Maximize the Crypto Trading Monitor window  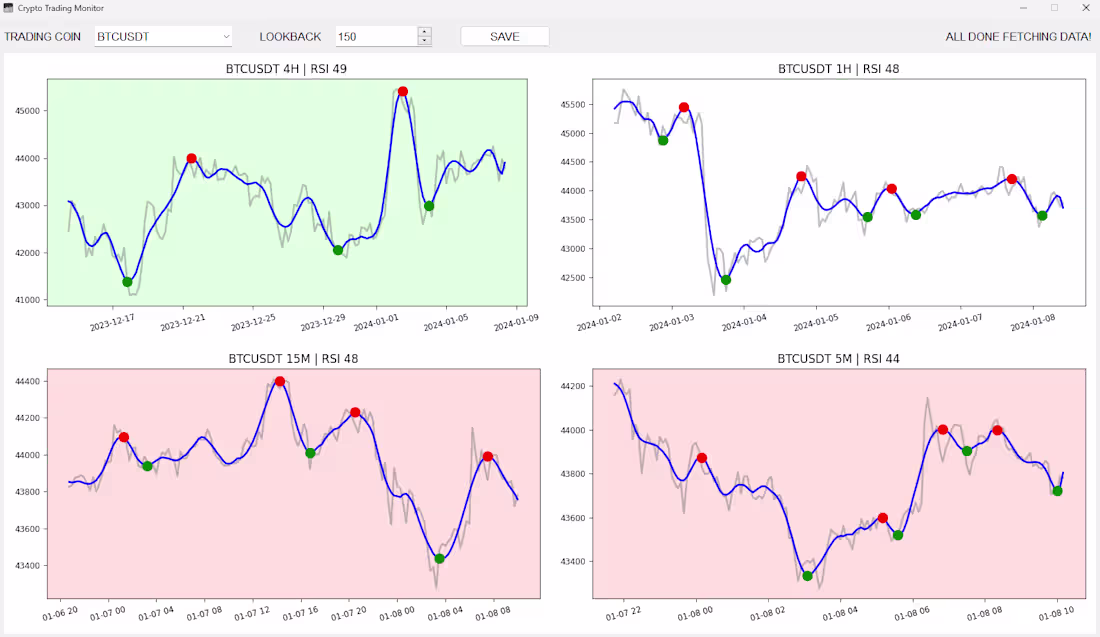point(1054,8)
